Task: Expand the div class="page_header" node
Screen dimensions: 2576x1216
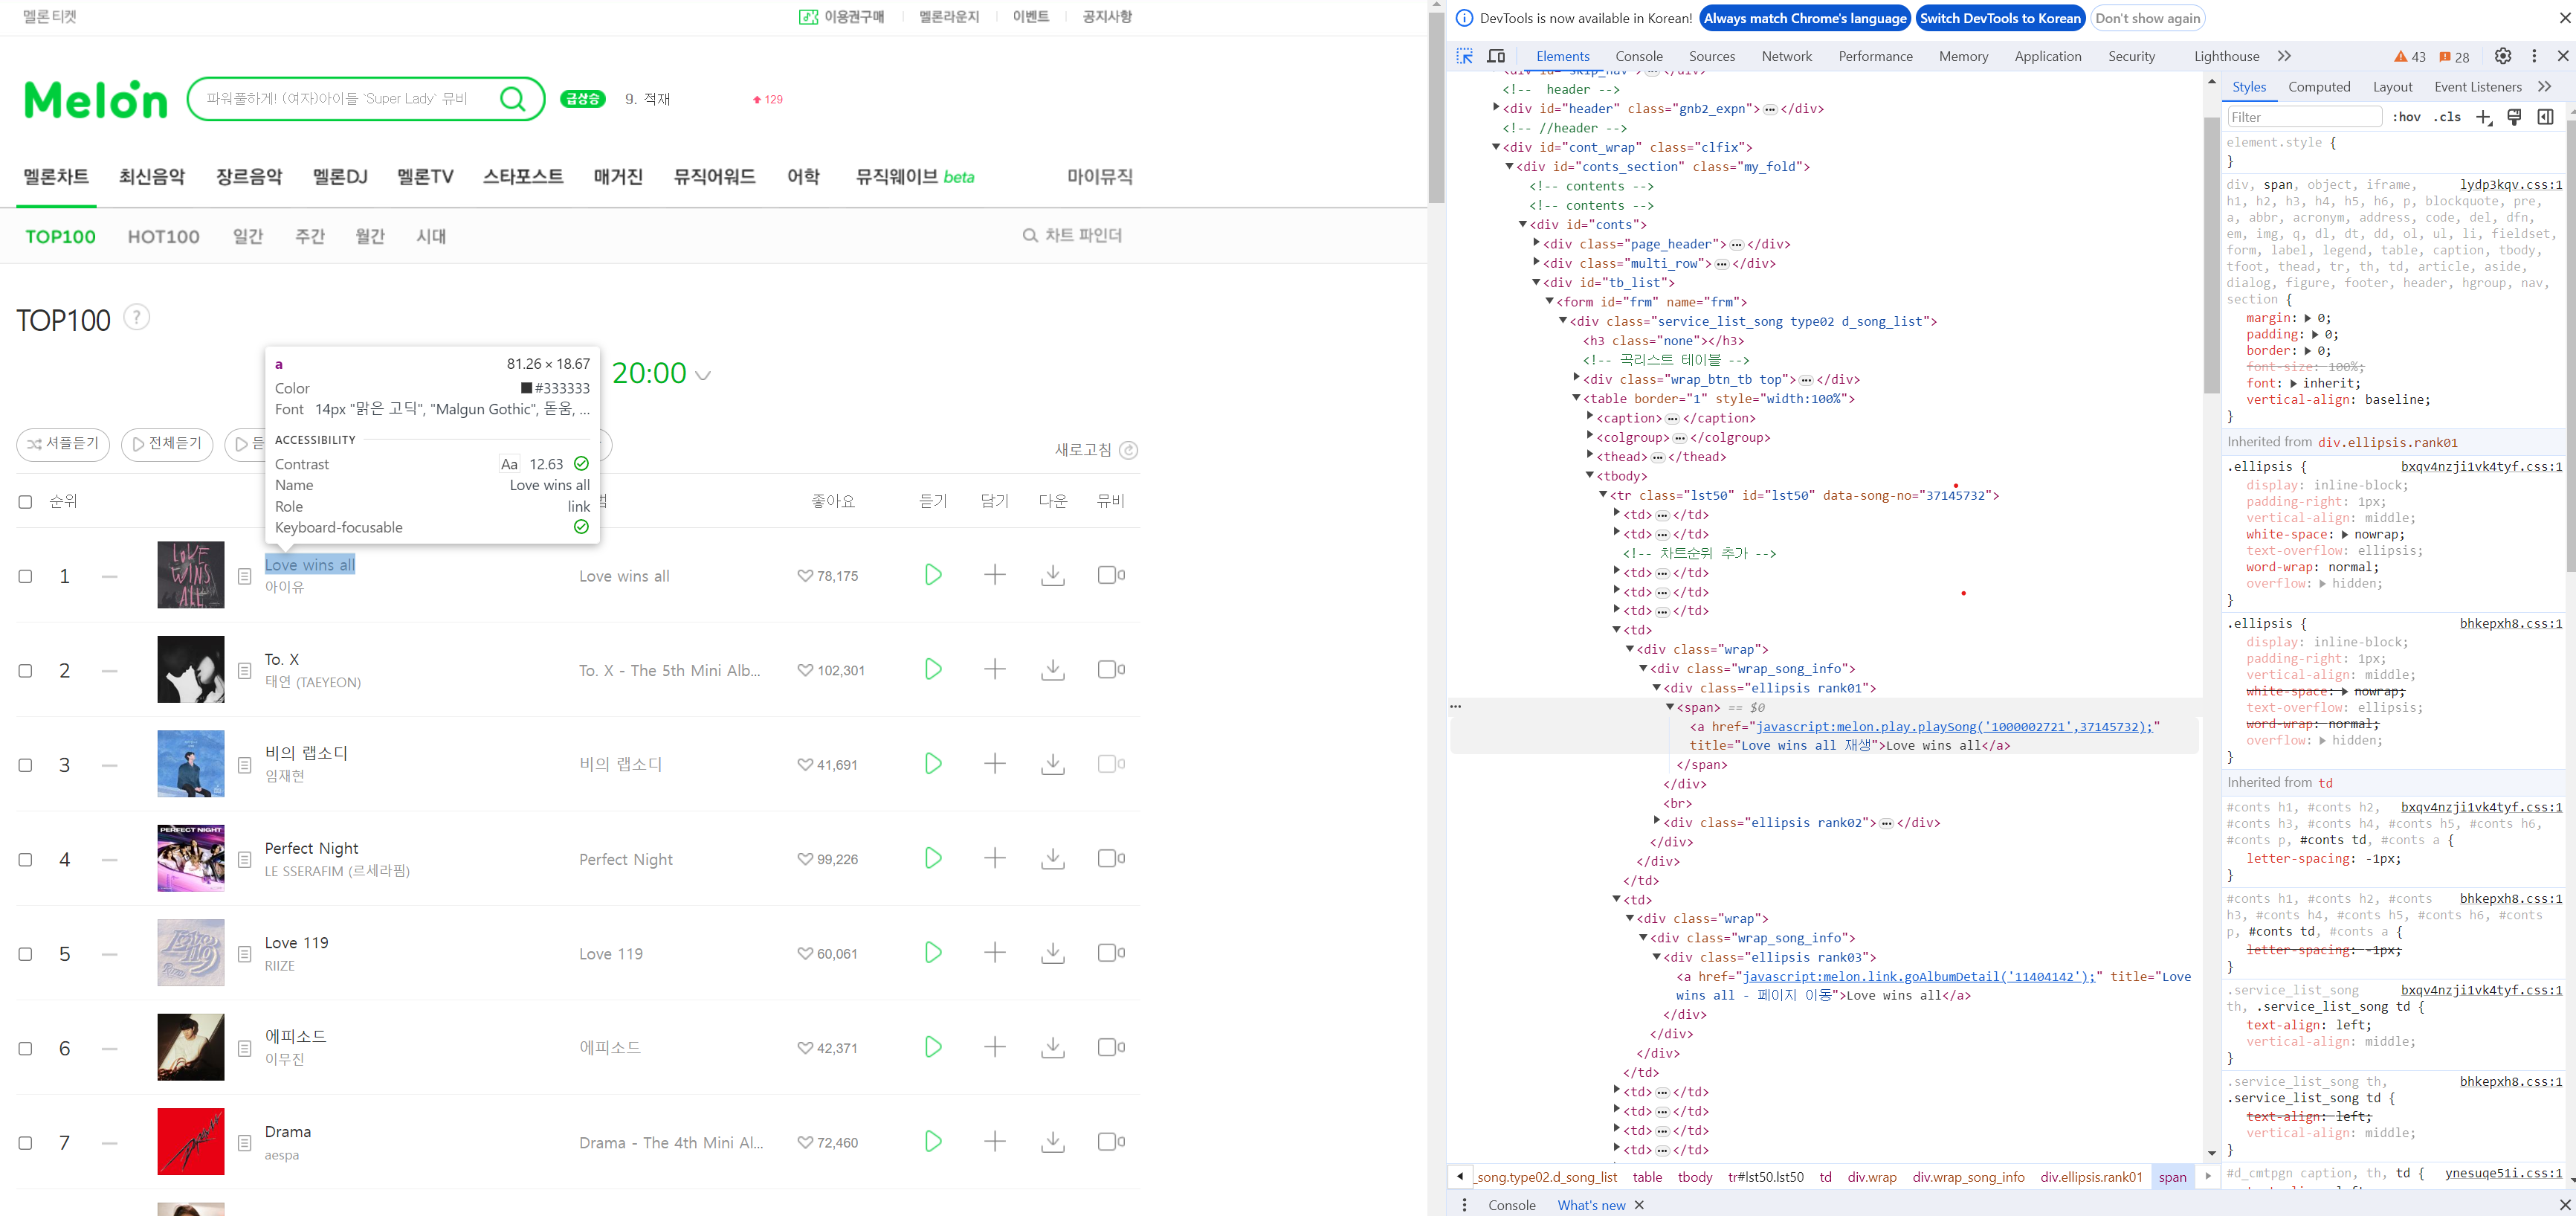Action: [1537, 244]
